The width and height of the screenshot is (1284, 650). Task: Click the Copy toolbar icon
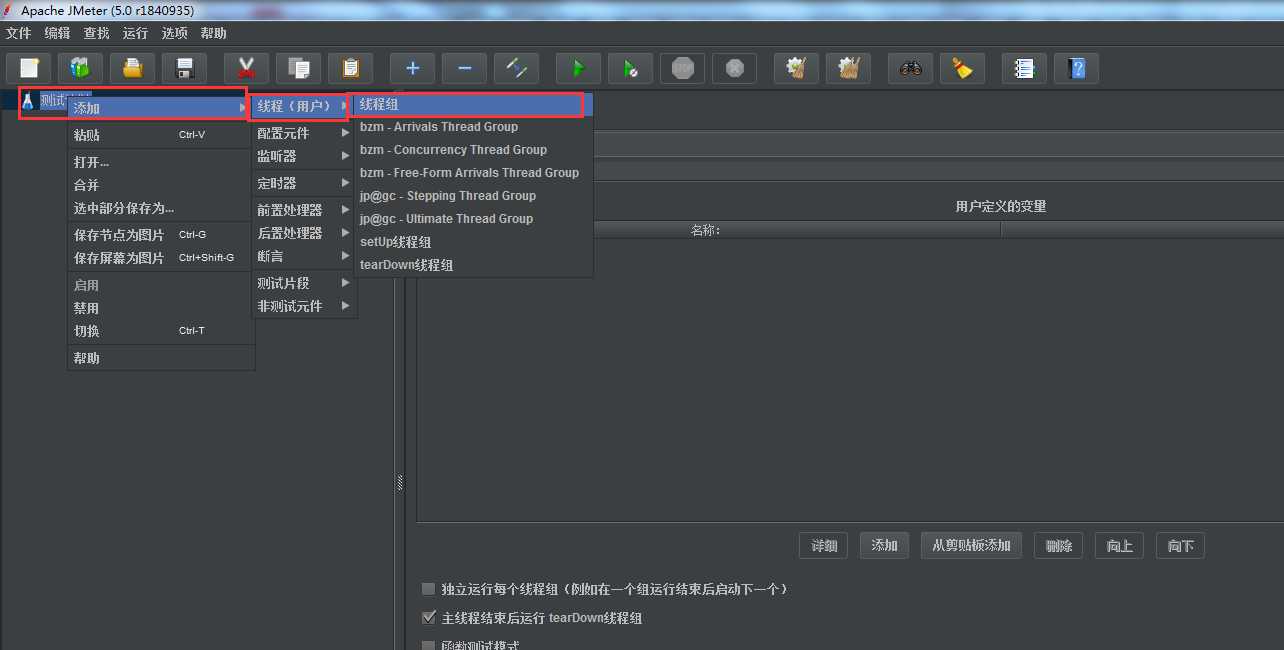(298, 68)
